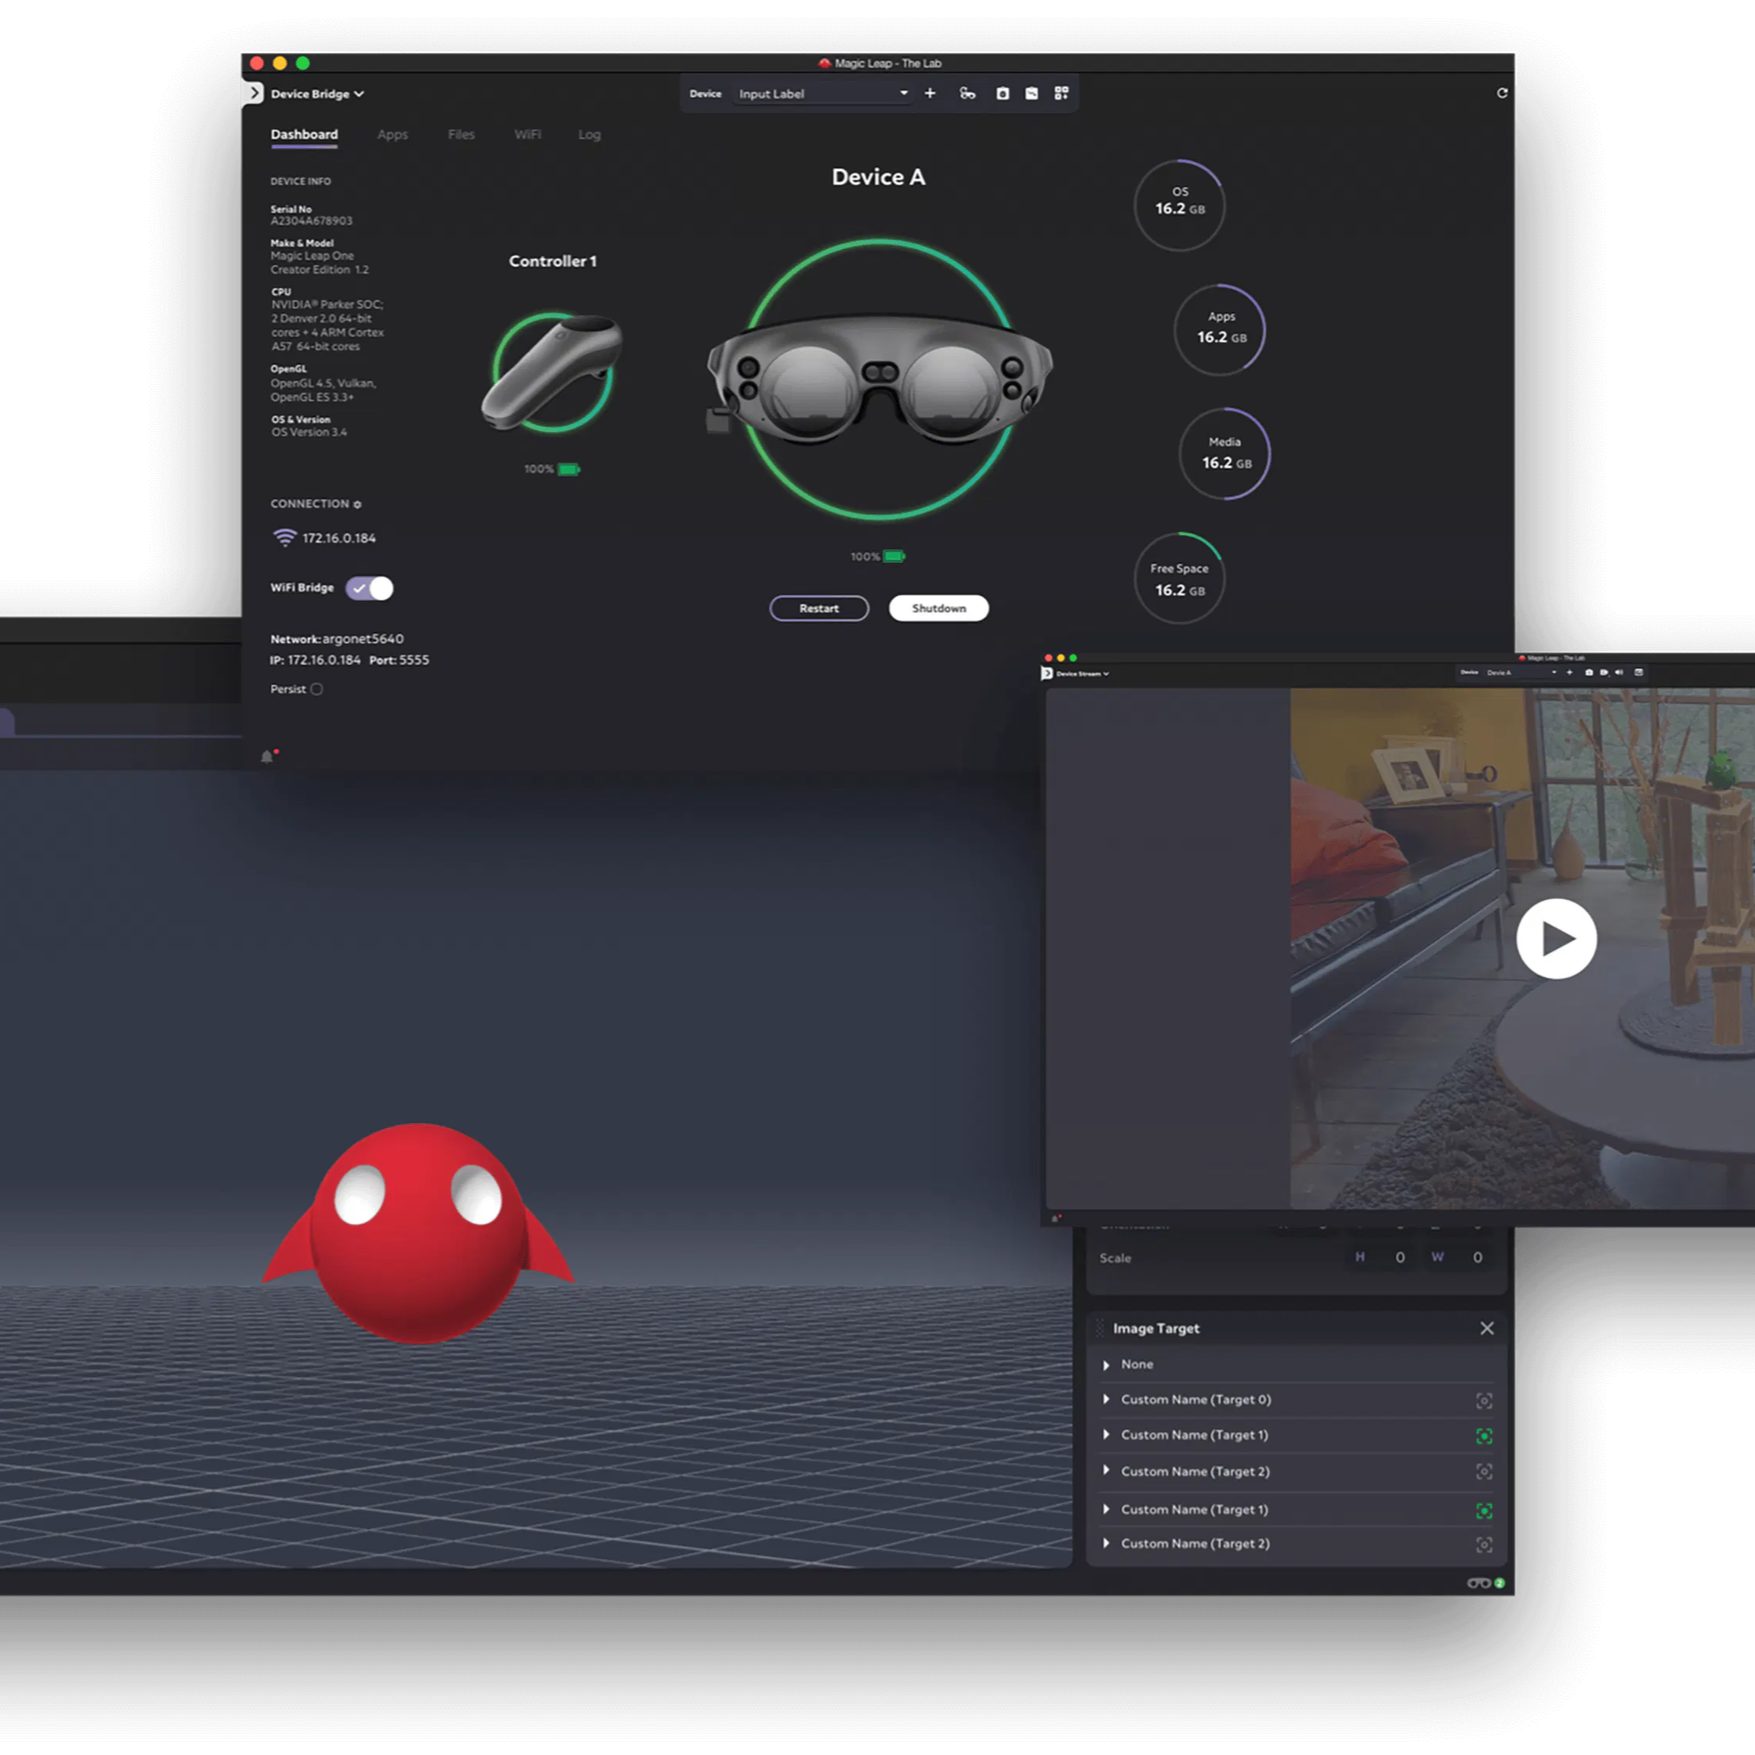Click the Free Space storage gauge
The height and width of the screenshot is (1755, 1755).
(x=1179, y=579)
